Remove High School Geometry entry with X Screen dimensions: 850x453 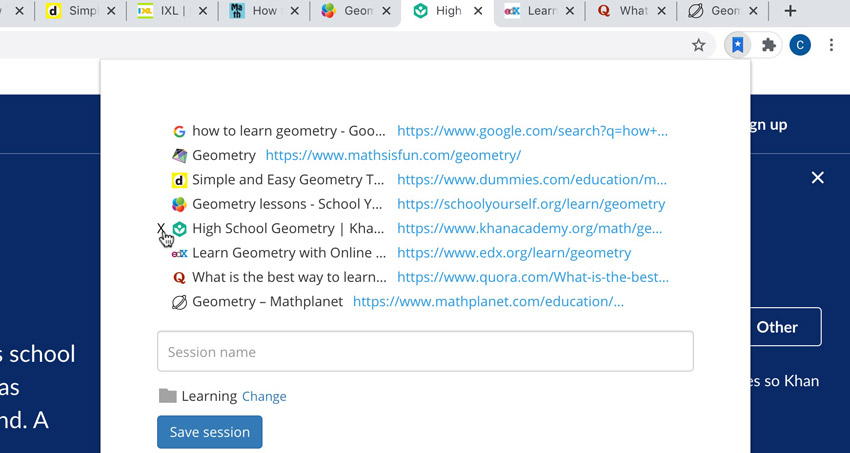(x=162, y=229)
